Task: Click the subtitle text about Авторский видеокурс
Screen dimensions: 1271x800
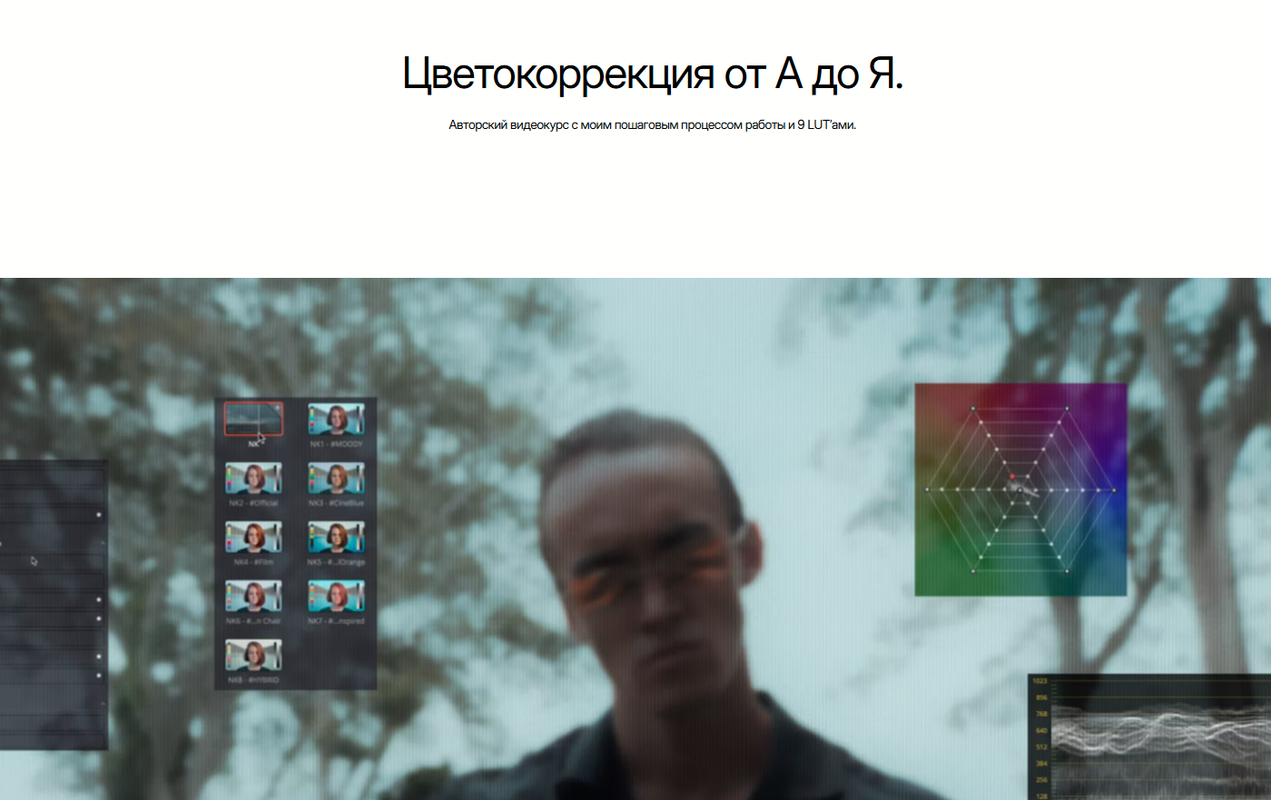Action: pyautogui.click(x=652, y=126)
